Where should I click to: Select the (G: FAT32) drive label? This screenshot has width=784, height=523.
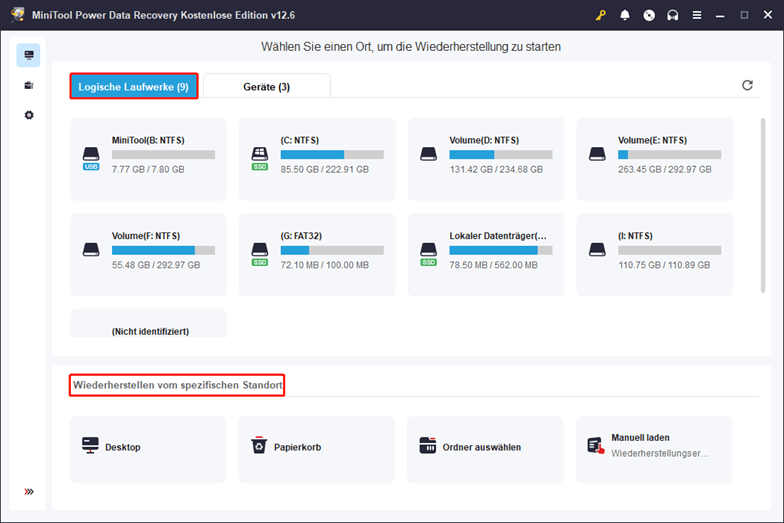[x=301, y=236]
